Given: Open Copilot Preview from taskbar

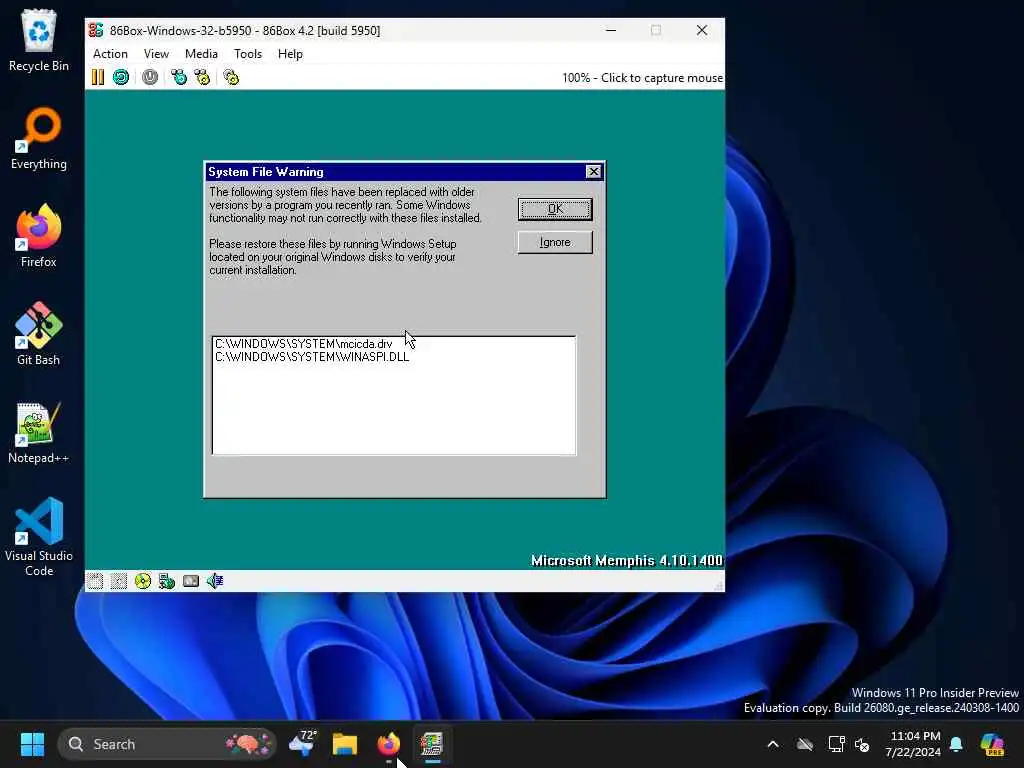Looking at the screenshot, I should pos(992,744).
